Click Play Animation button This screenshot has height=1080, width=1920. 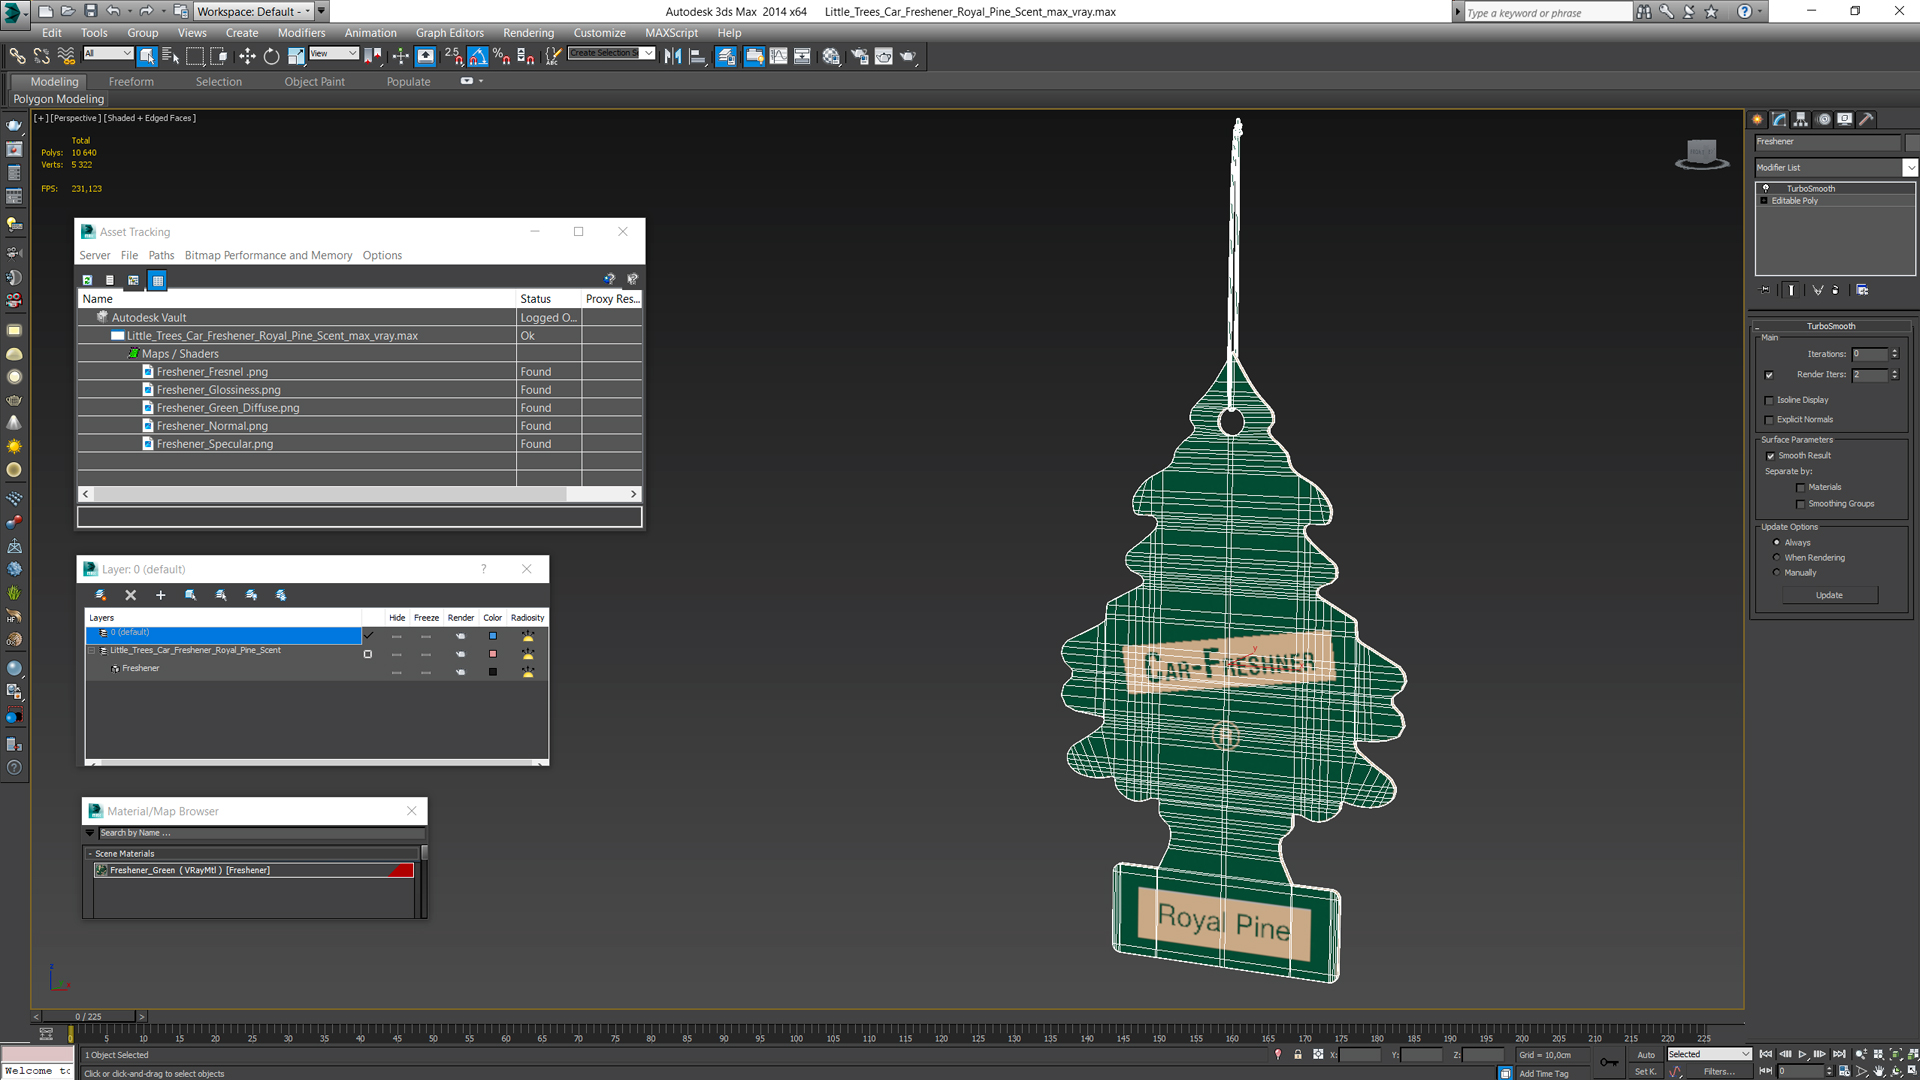click(1803, 1054)
